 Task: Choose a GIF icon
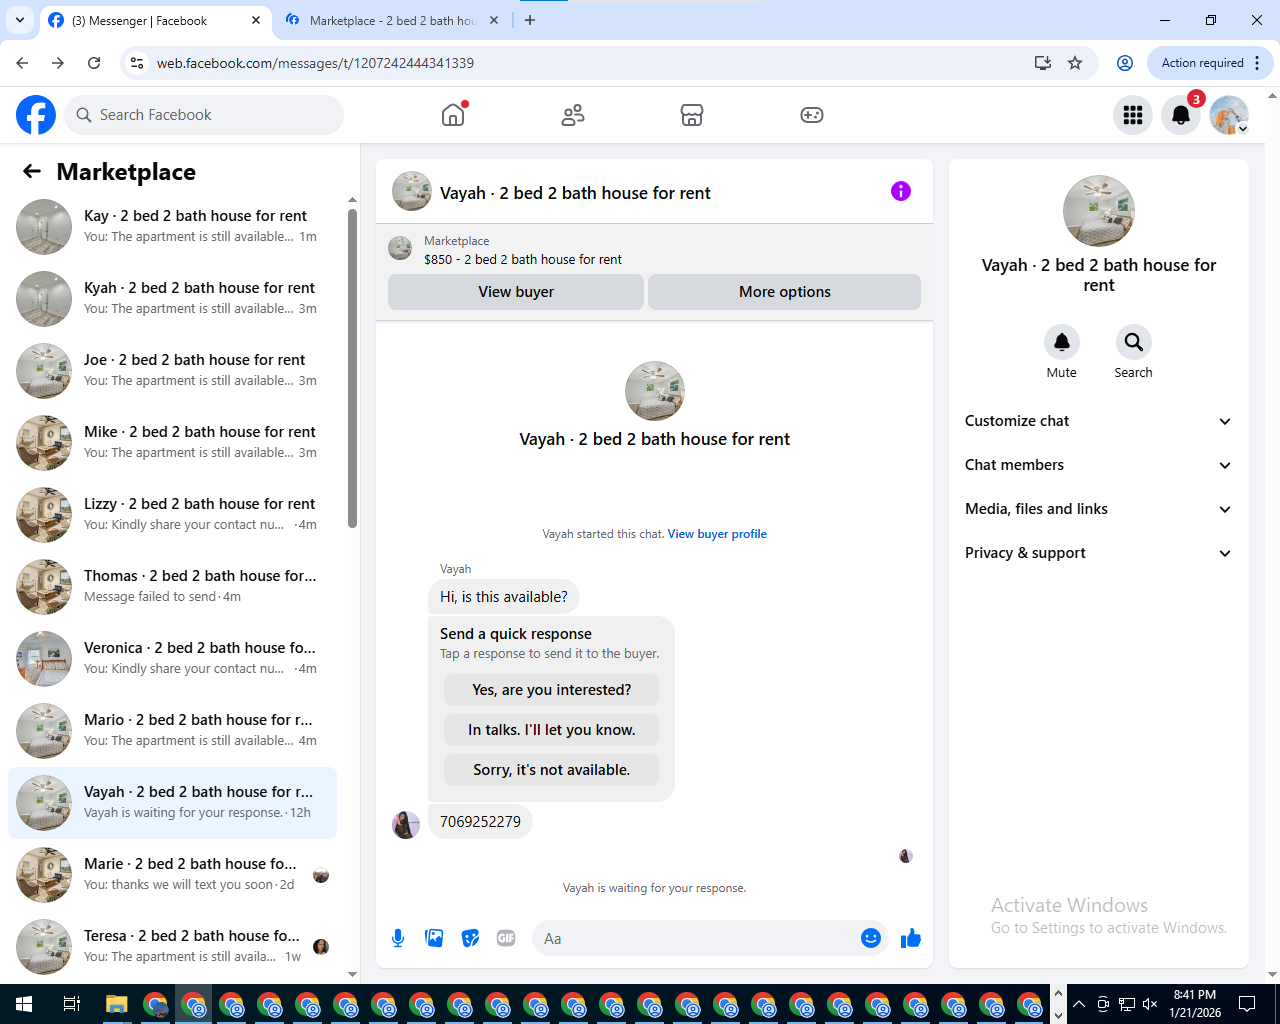(x=506, y=938)
